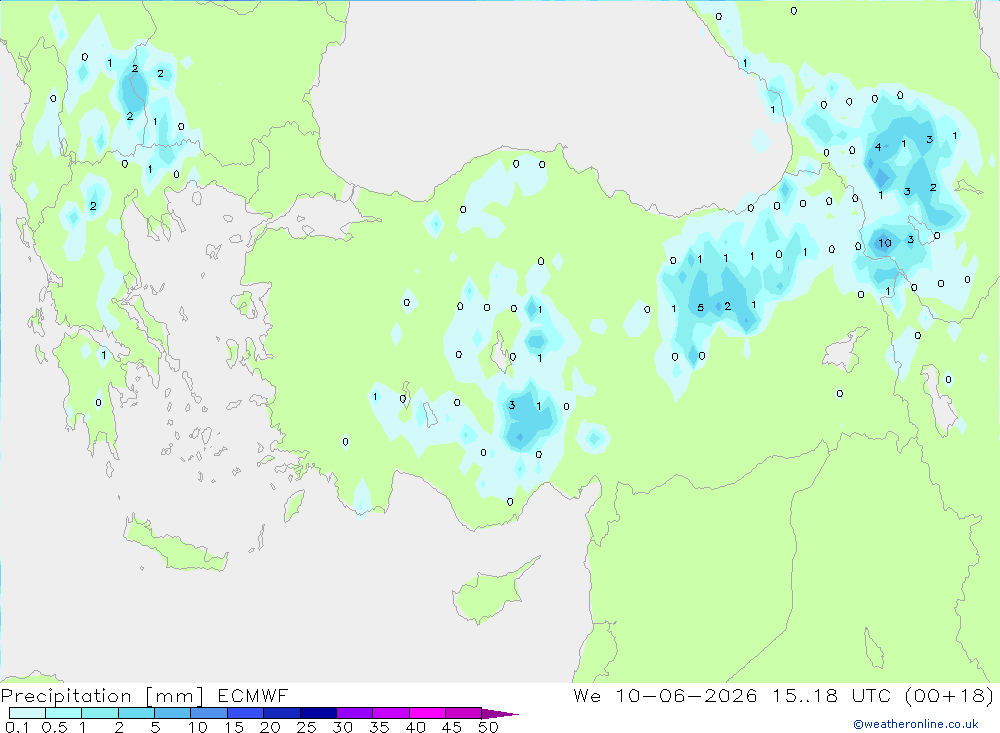Click the '(00+18)' forecast offset text

coord(950,695)
